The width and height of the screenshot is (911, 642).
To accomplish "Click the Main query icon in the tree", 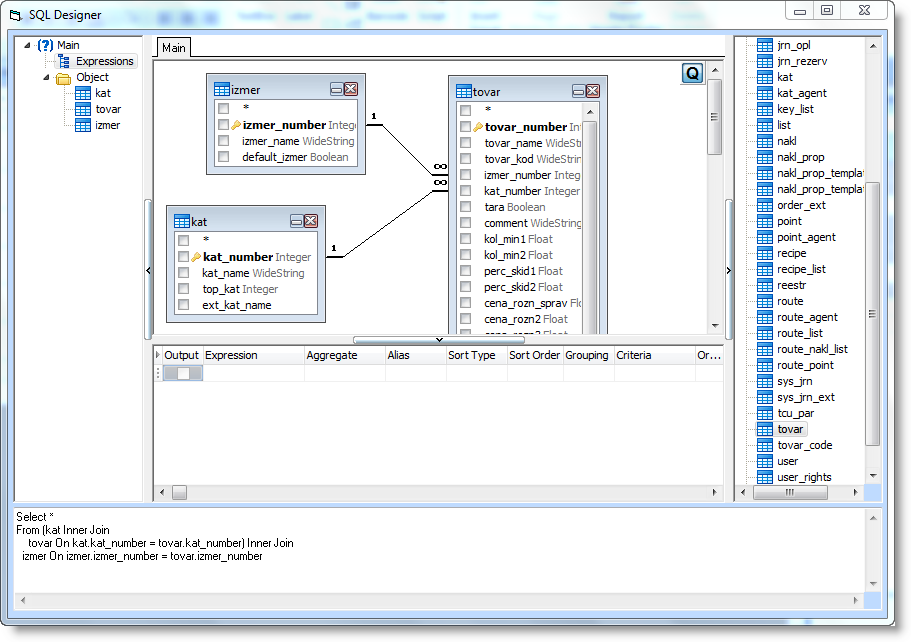I will [x=45, y=45].
